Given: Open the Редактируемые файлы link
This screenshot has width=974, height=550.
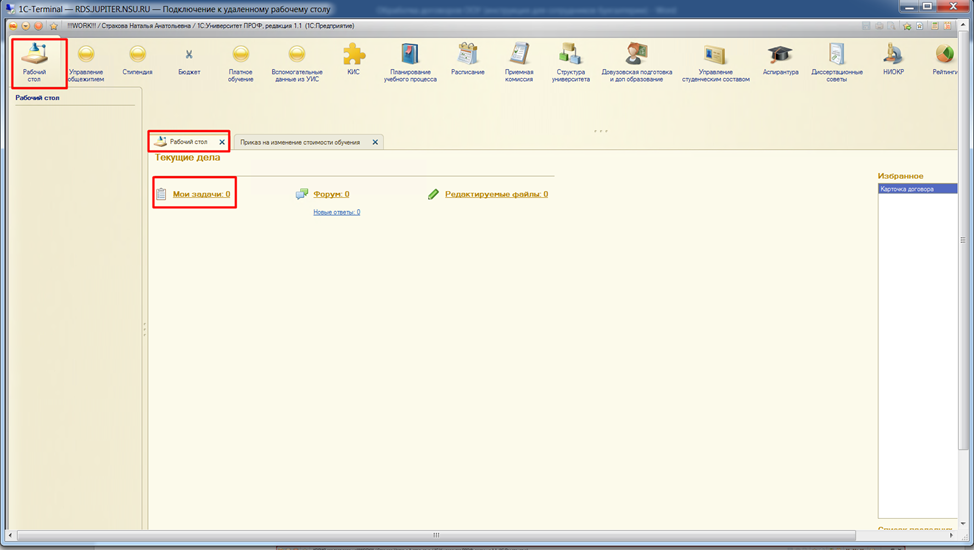Looking at the screenshot, I should click(x=496, y=194).
